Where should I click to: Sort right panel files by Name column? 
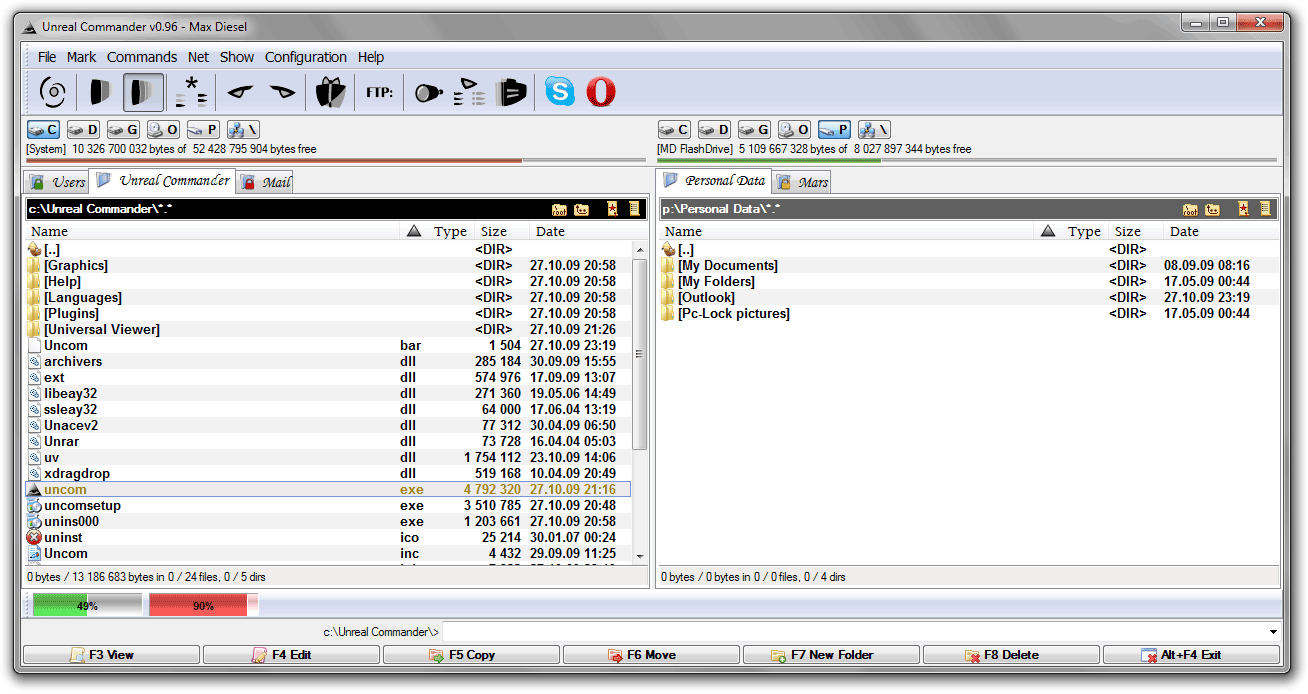click(x=683, y=231)
